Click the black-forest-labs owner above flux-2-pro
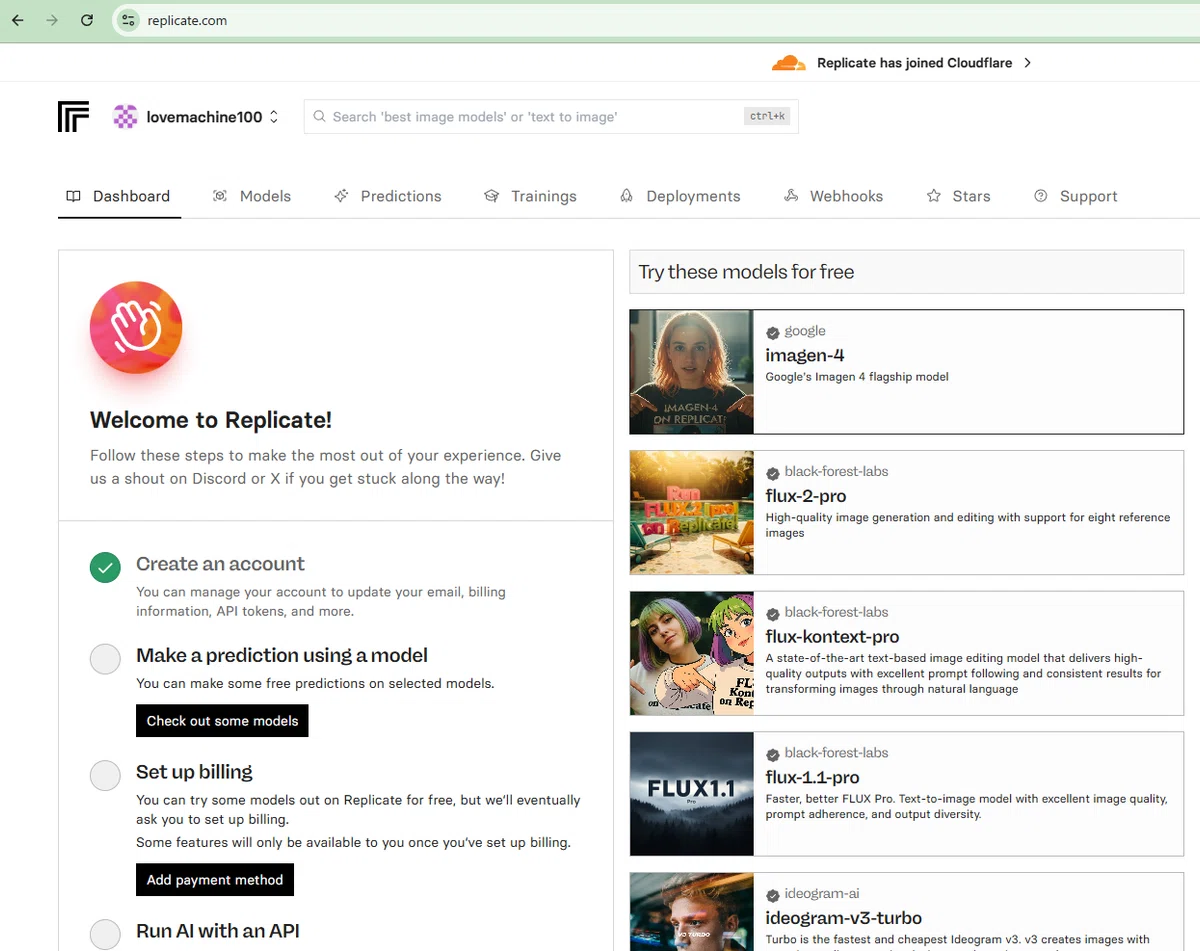1200x951 pixels. 836,472
